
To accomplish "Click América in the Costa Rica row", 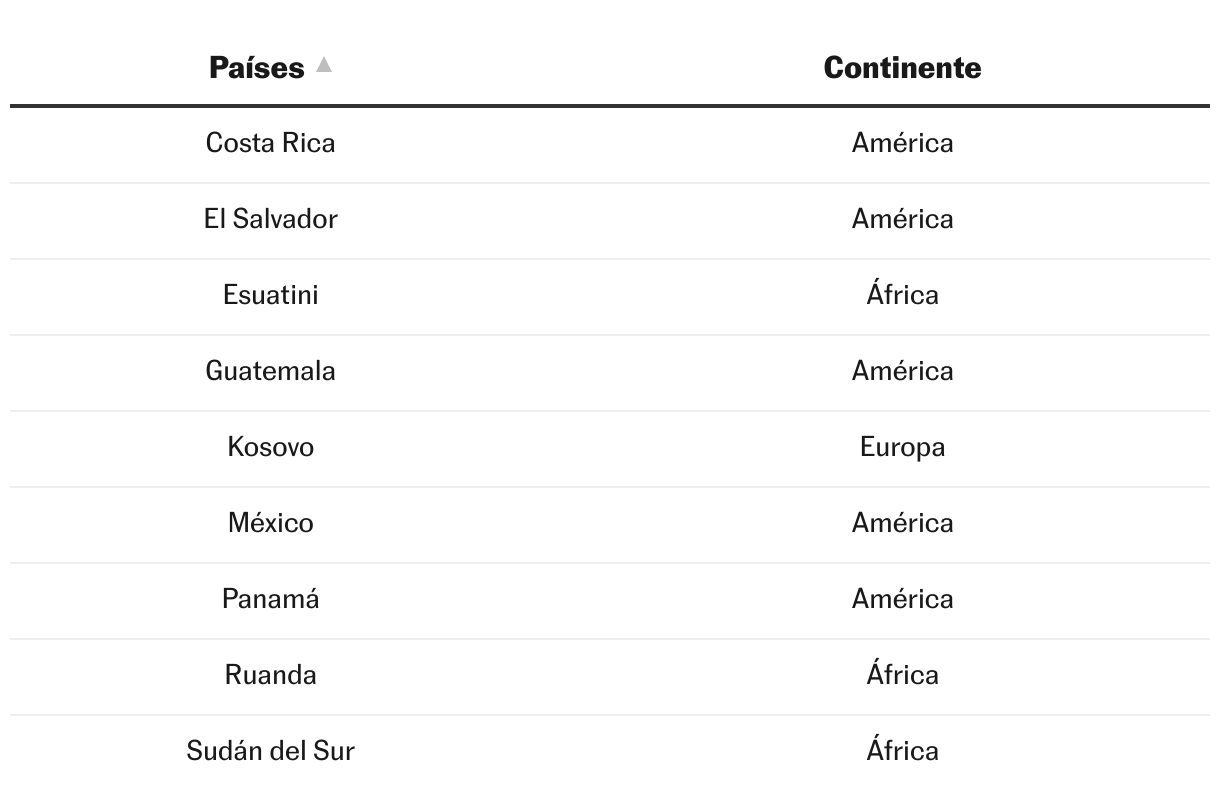I will (x=902, y=143).
